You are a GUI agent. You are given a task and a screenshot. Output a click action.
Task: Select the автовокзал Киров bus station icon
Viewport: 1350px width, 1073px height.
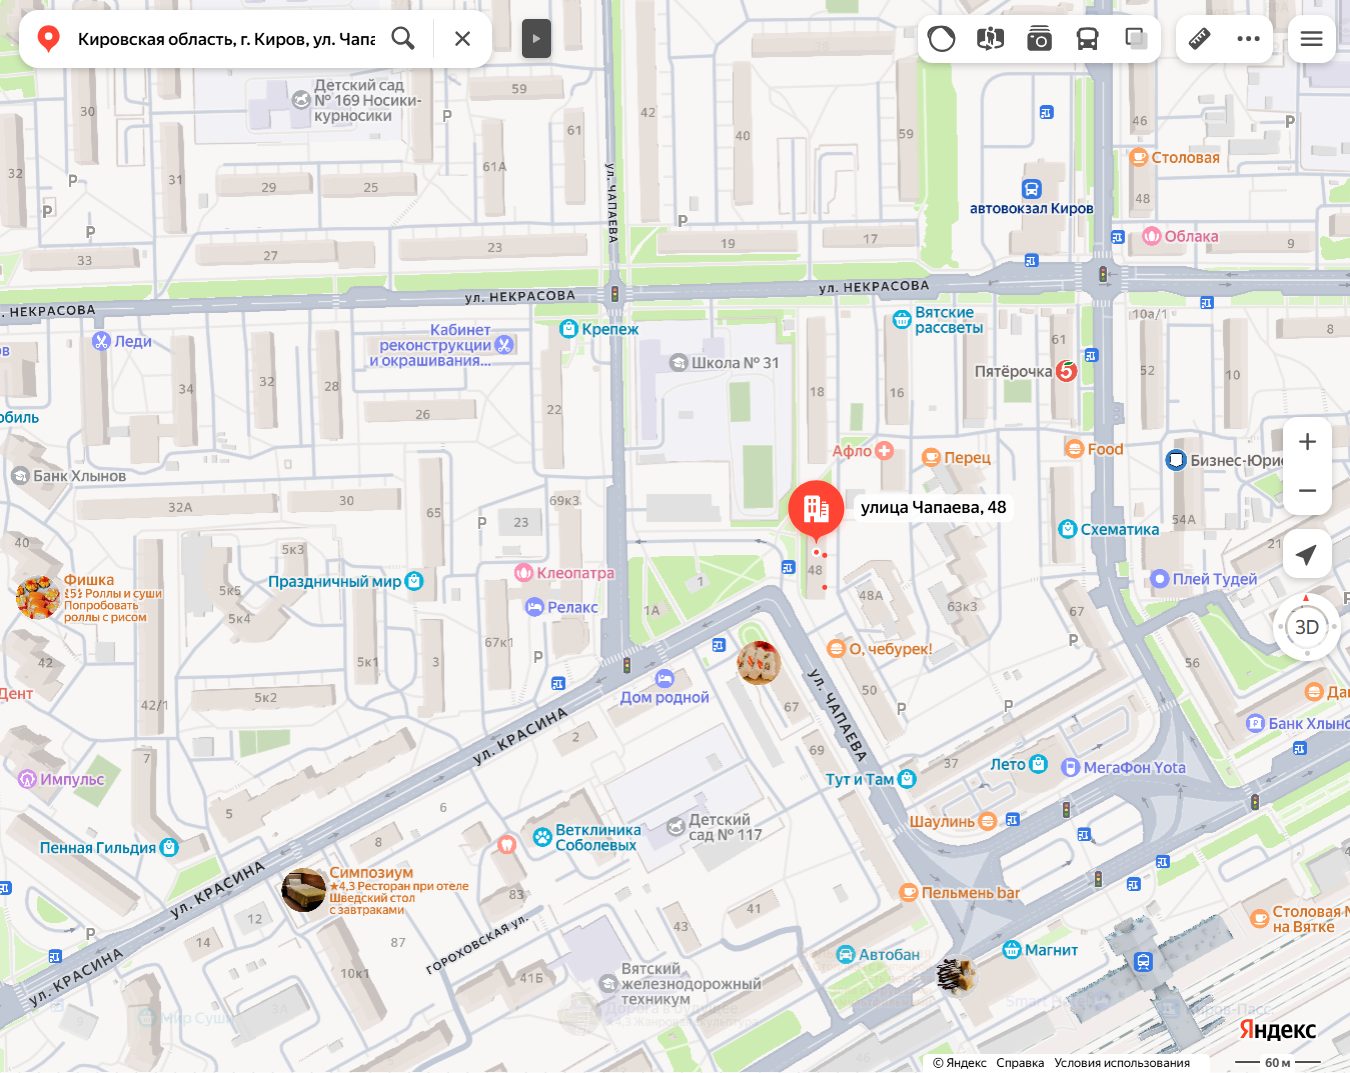(x=1031, y=189)
